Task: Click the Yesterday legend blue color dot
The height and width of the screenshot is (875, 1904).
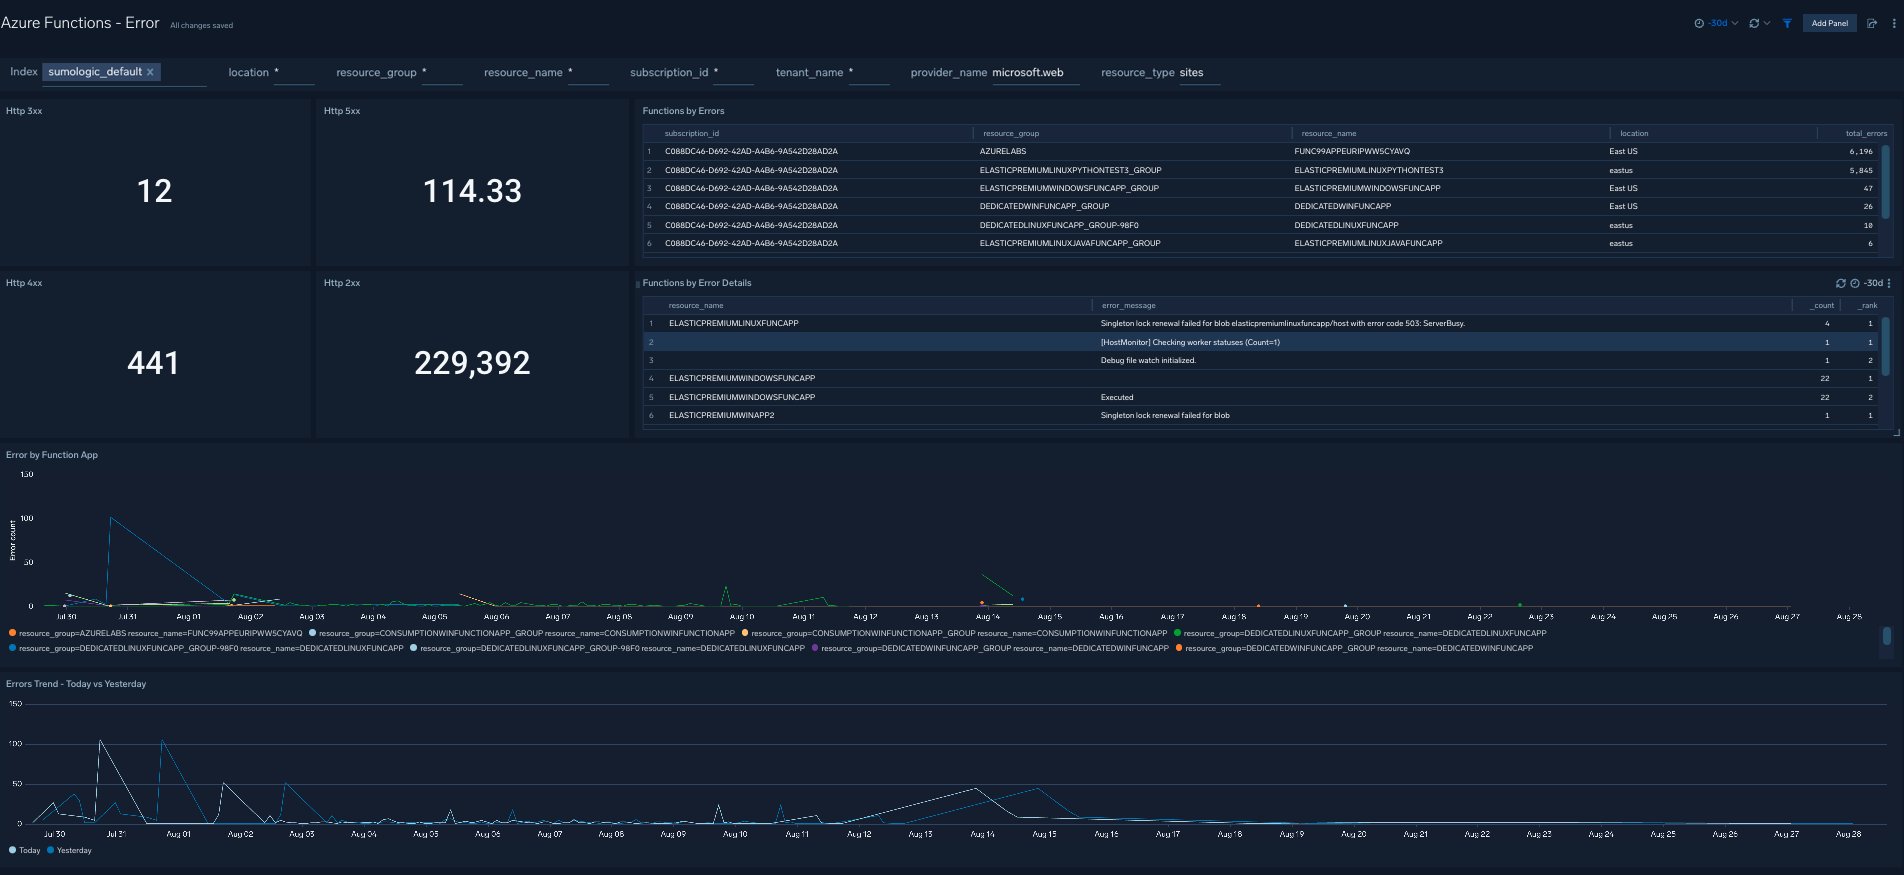Action: [50, 850]
